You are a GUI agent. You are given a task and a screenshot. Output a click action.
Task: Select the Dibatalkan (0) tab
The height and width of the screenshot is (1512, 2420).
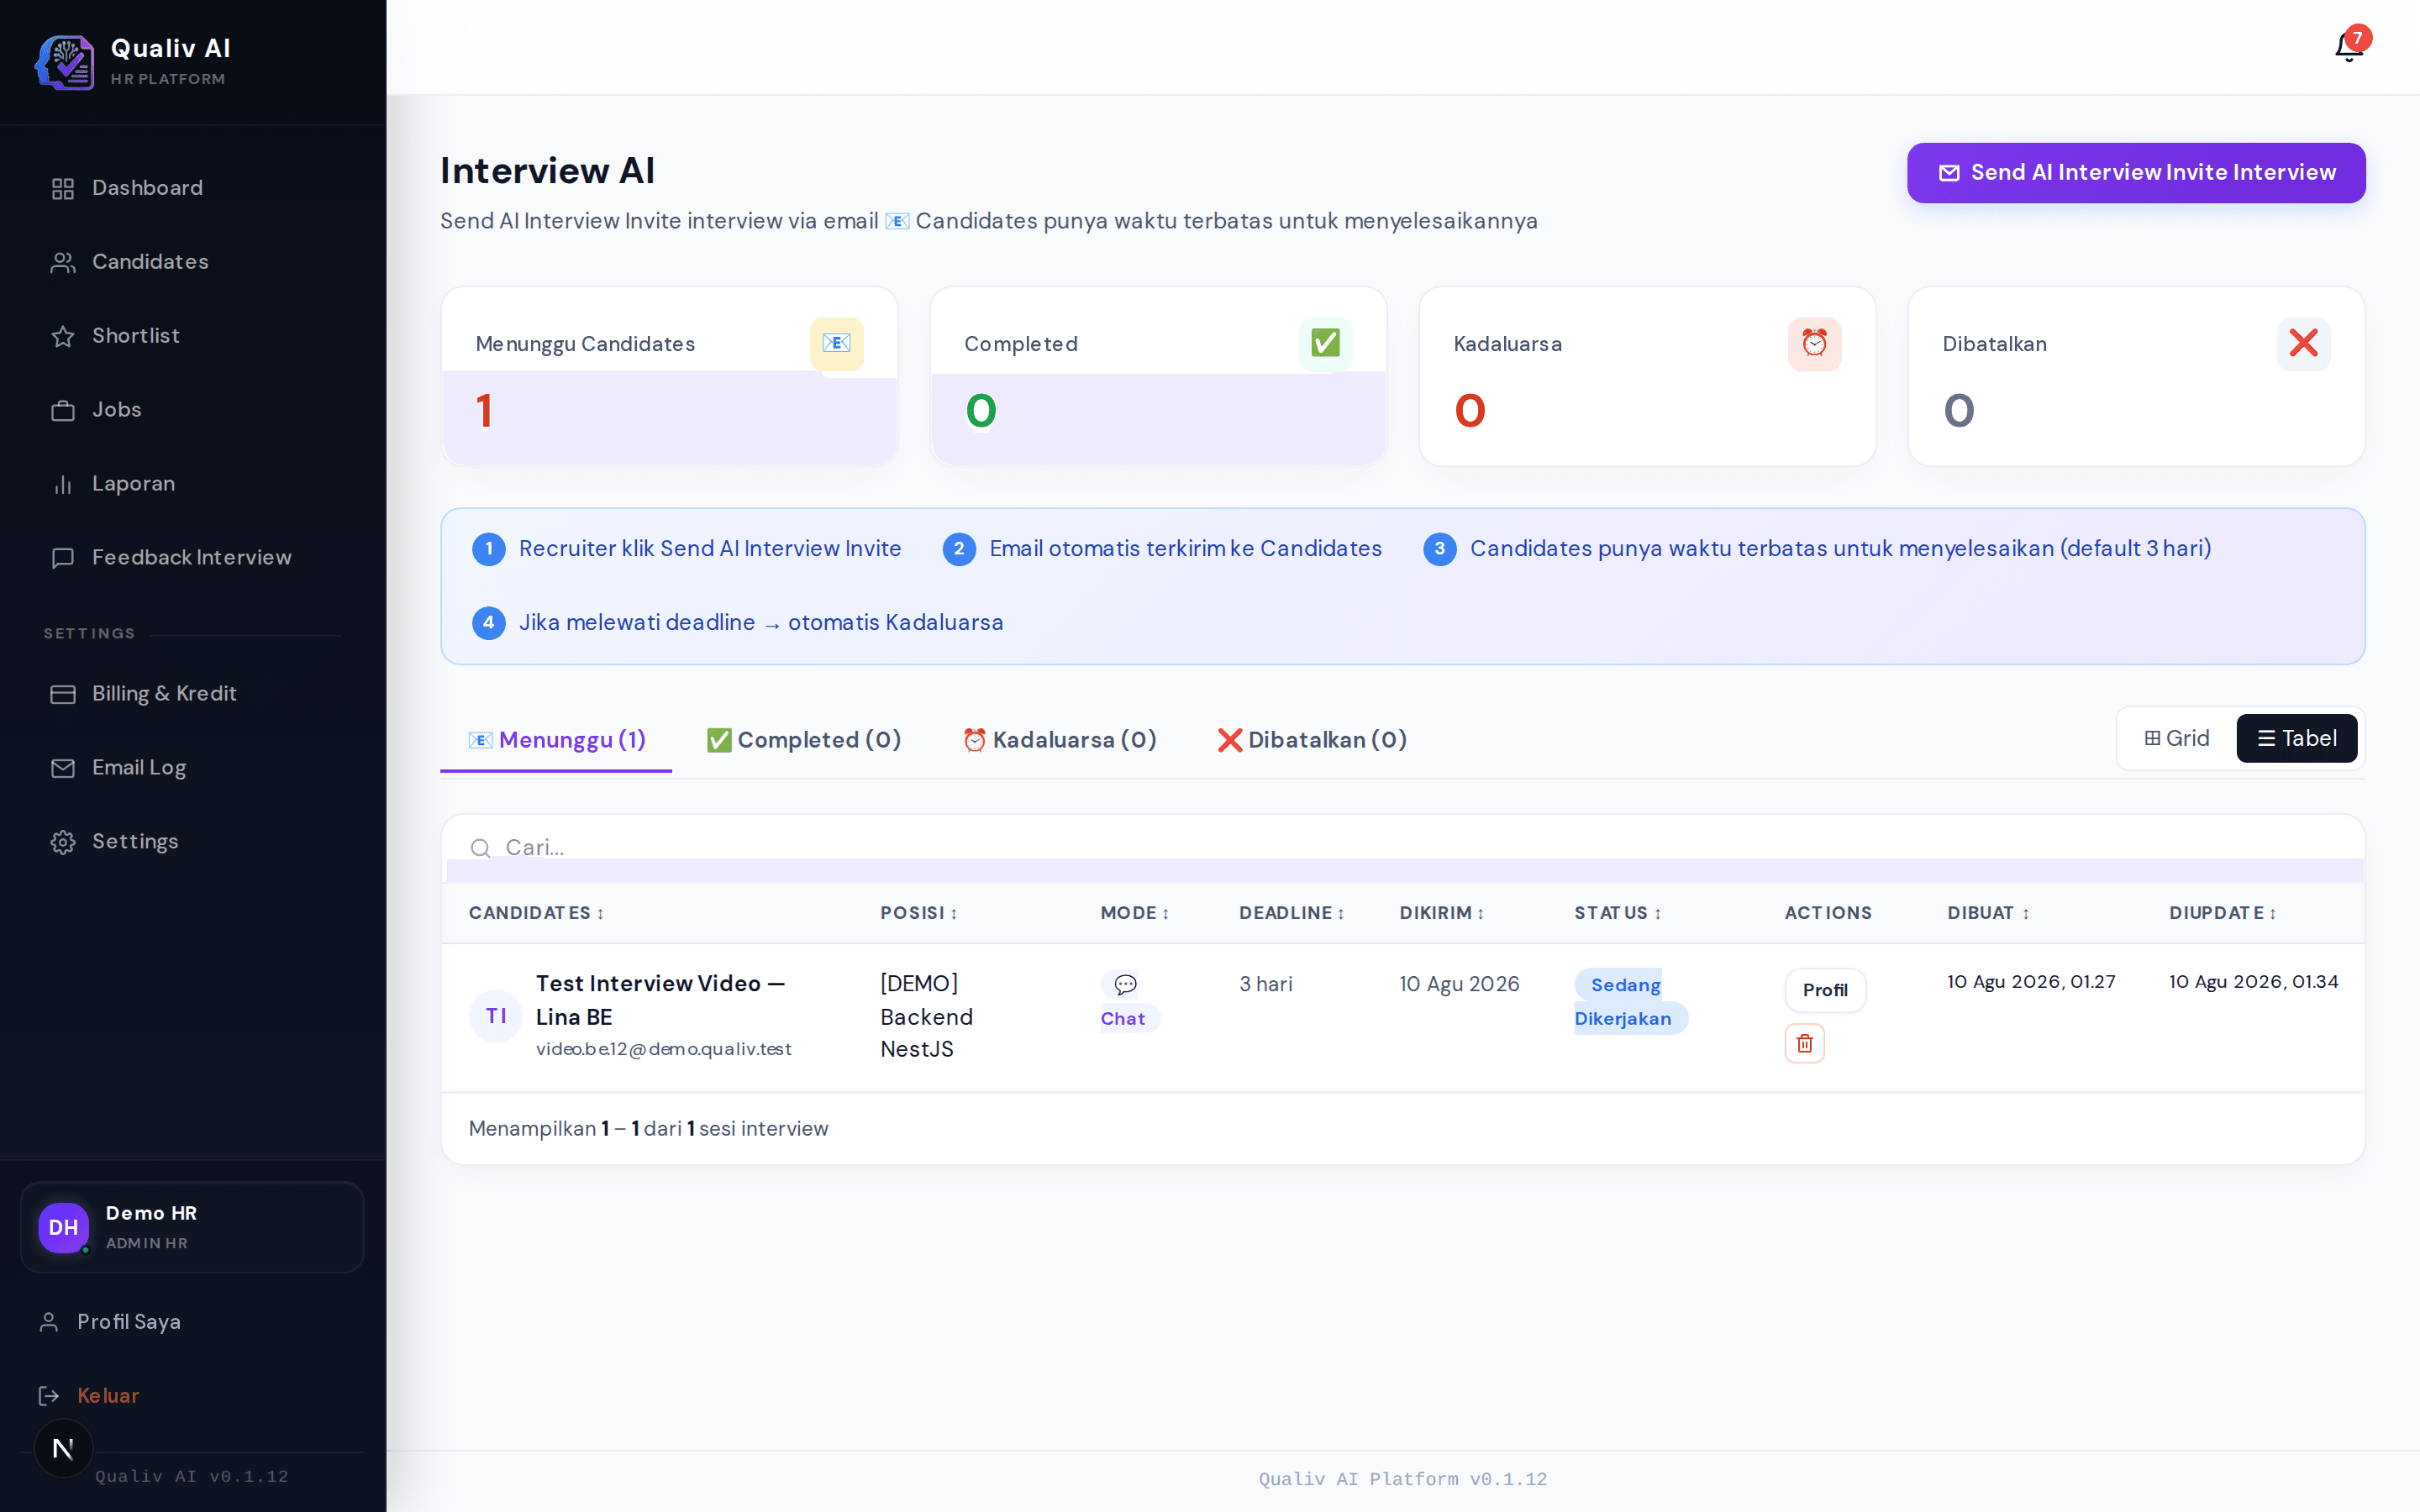click(x=1312, y=740)
